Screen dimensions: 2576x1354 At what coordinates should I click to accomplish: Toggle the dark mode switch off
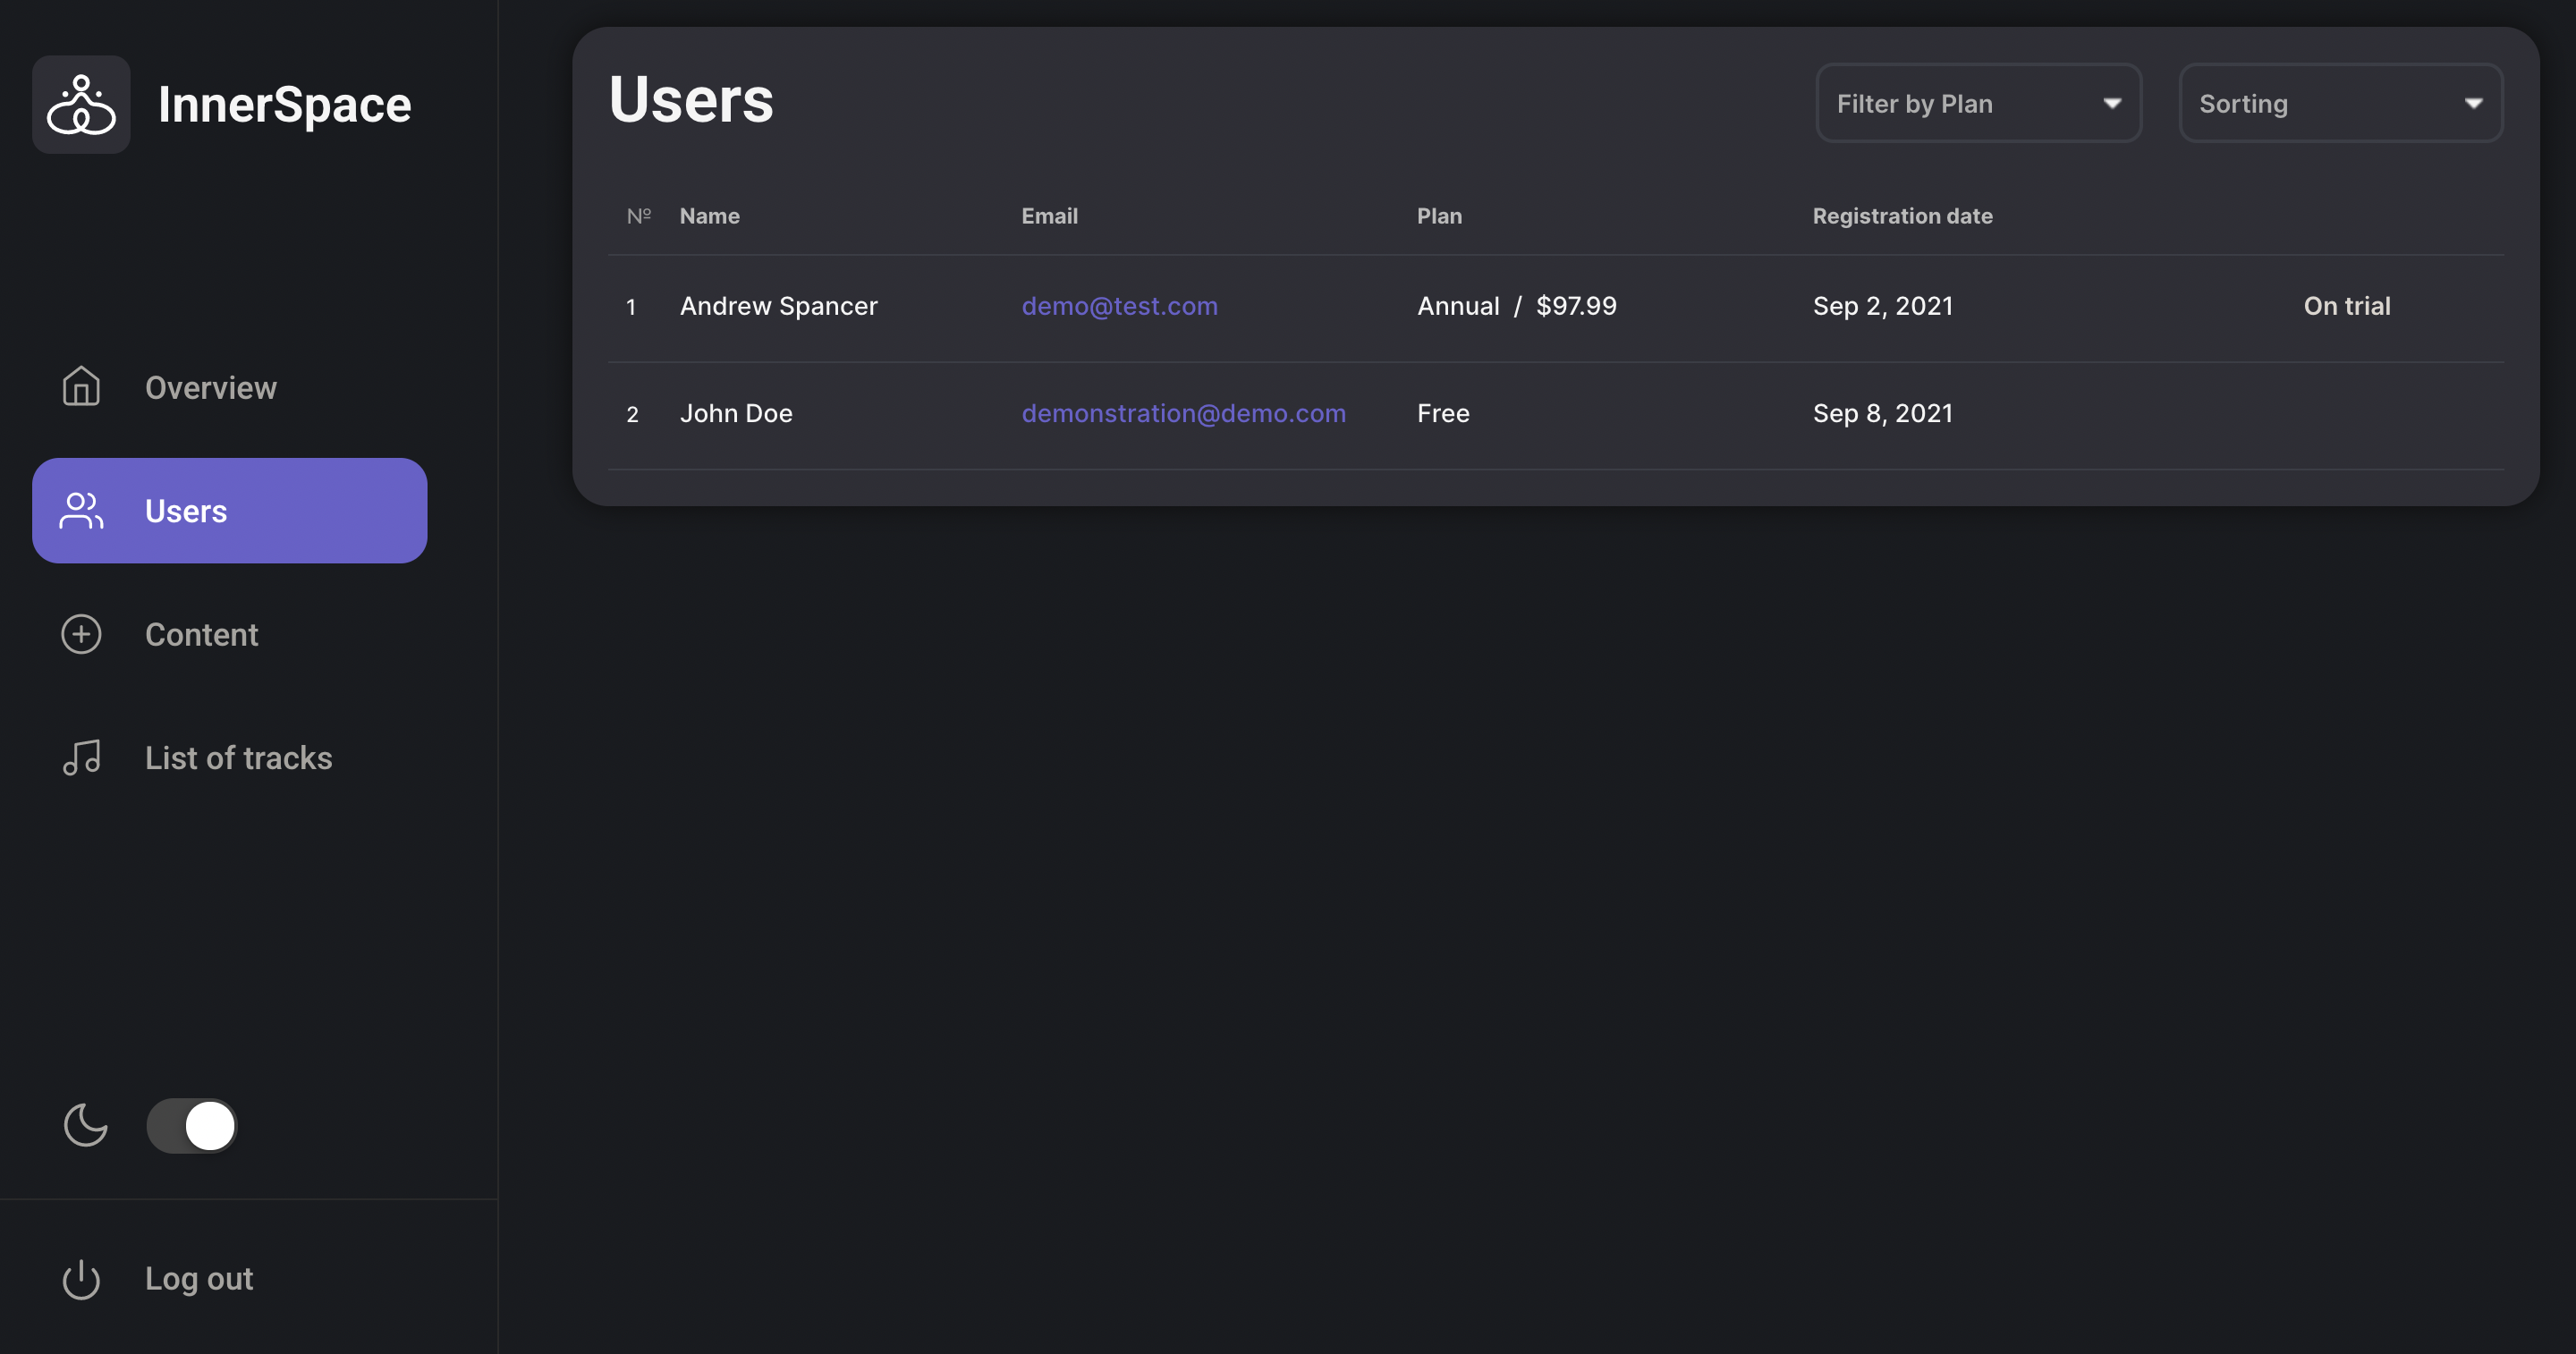(x=192, y=1126)
